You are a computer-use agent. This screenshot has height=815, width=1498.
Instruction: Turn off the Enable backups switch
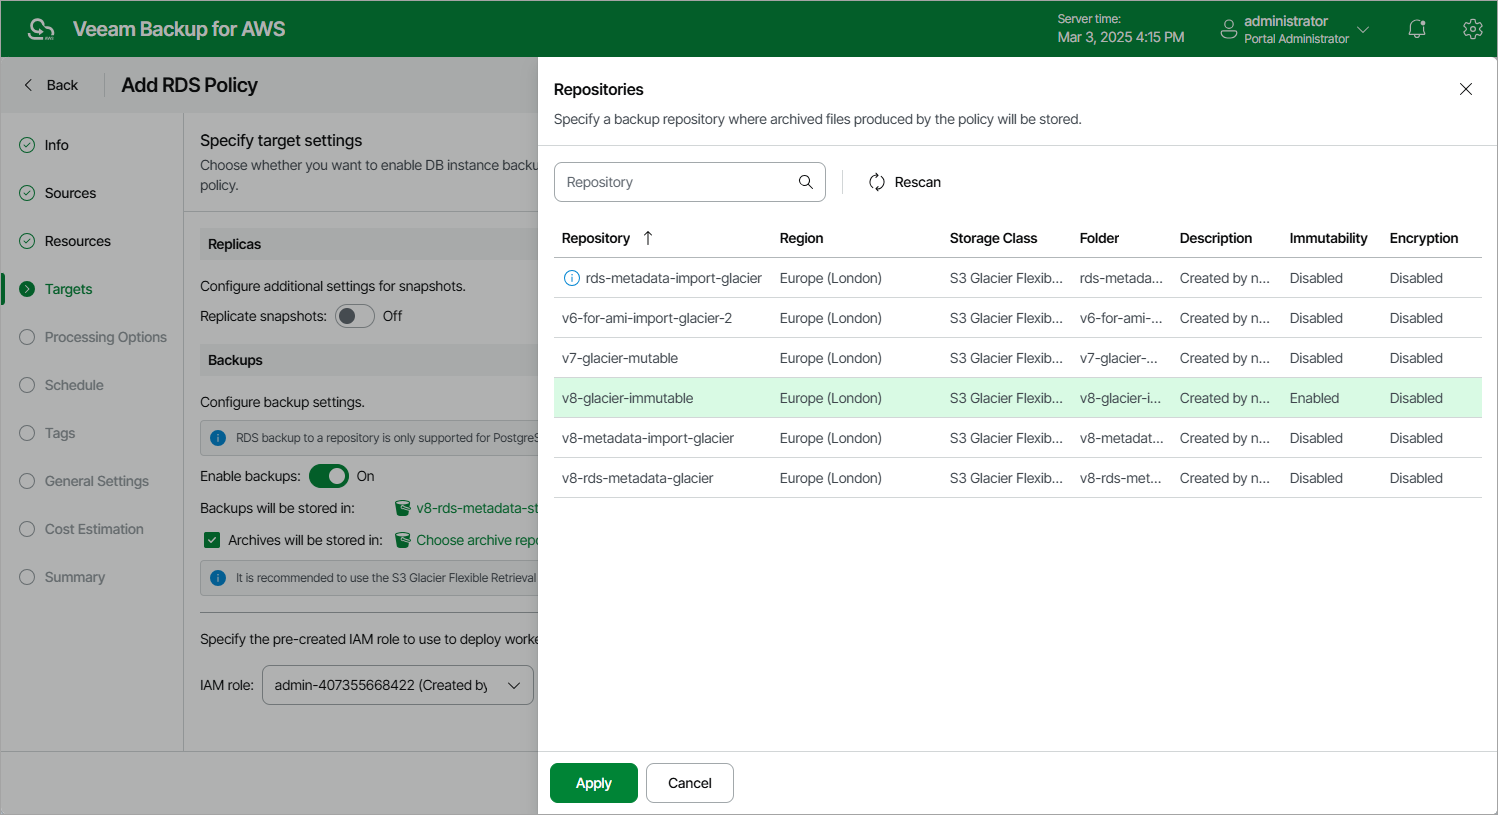pyautogui.click(x=328, y=476)
